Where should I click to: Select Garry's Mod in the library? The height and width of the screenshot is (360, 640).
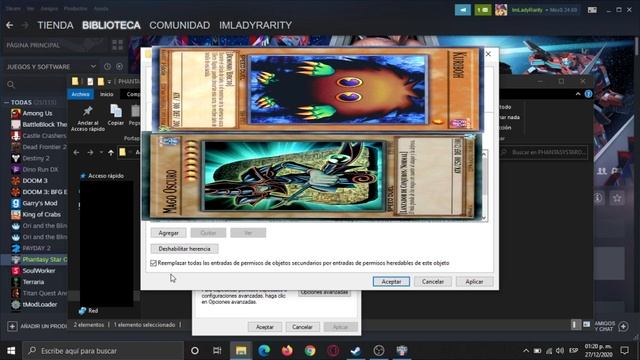40,203
